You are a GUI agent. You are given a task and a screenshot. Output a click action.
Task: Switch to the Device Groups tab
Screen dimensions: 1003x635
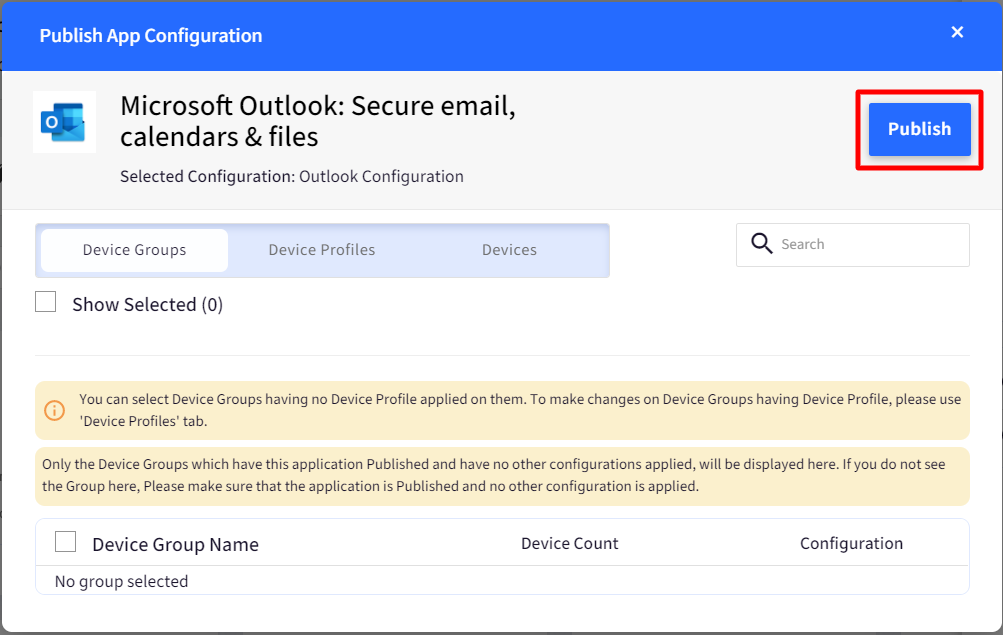tap(134, 250)
